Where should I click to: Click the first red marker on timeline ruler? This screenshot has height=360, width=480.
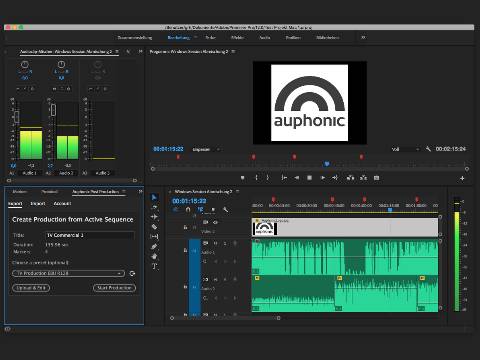tap(273, 199)
